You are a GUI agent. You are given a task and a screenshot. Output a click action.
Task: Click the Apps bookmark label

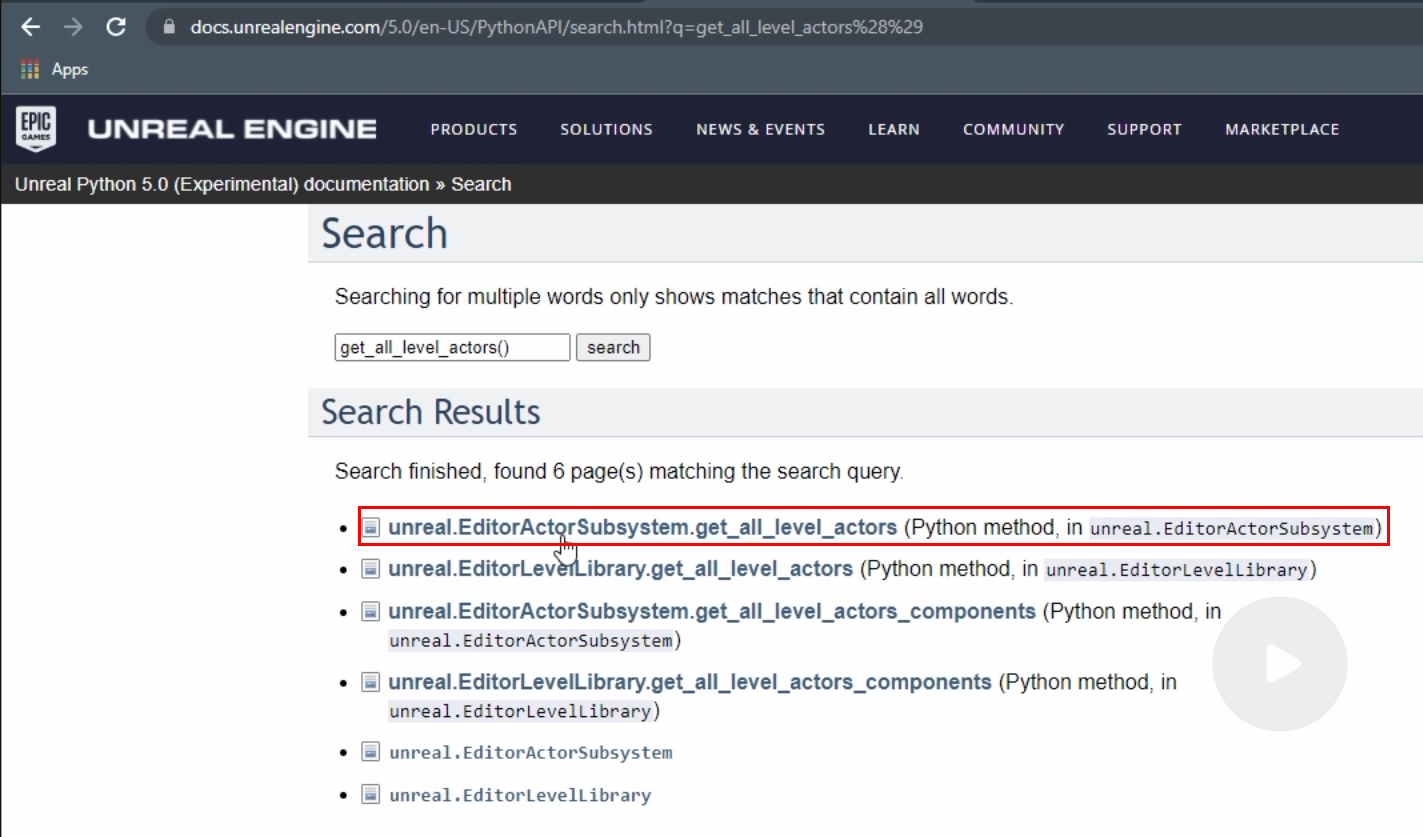[x=70, y=70]
